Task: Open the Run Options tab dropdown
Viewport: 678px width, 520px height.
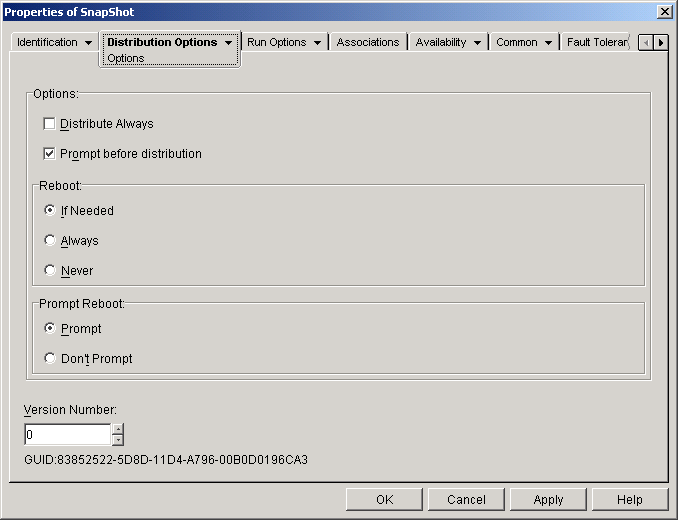Action: pyautogui.click(x=317, y=43)
